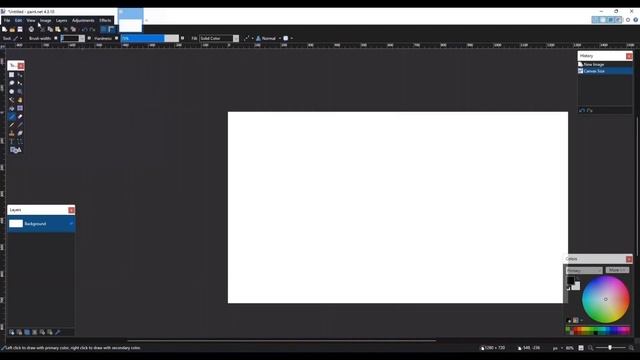Decrease brush width minus button
Screen dimensions: 640x360
56,38
